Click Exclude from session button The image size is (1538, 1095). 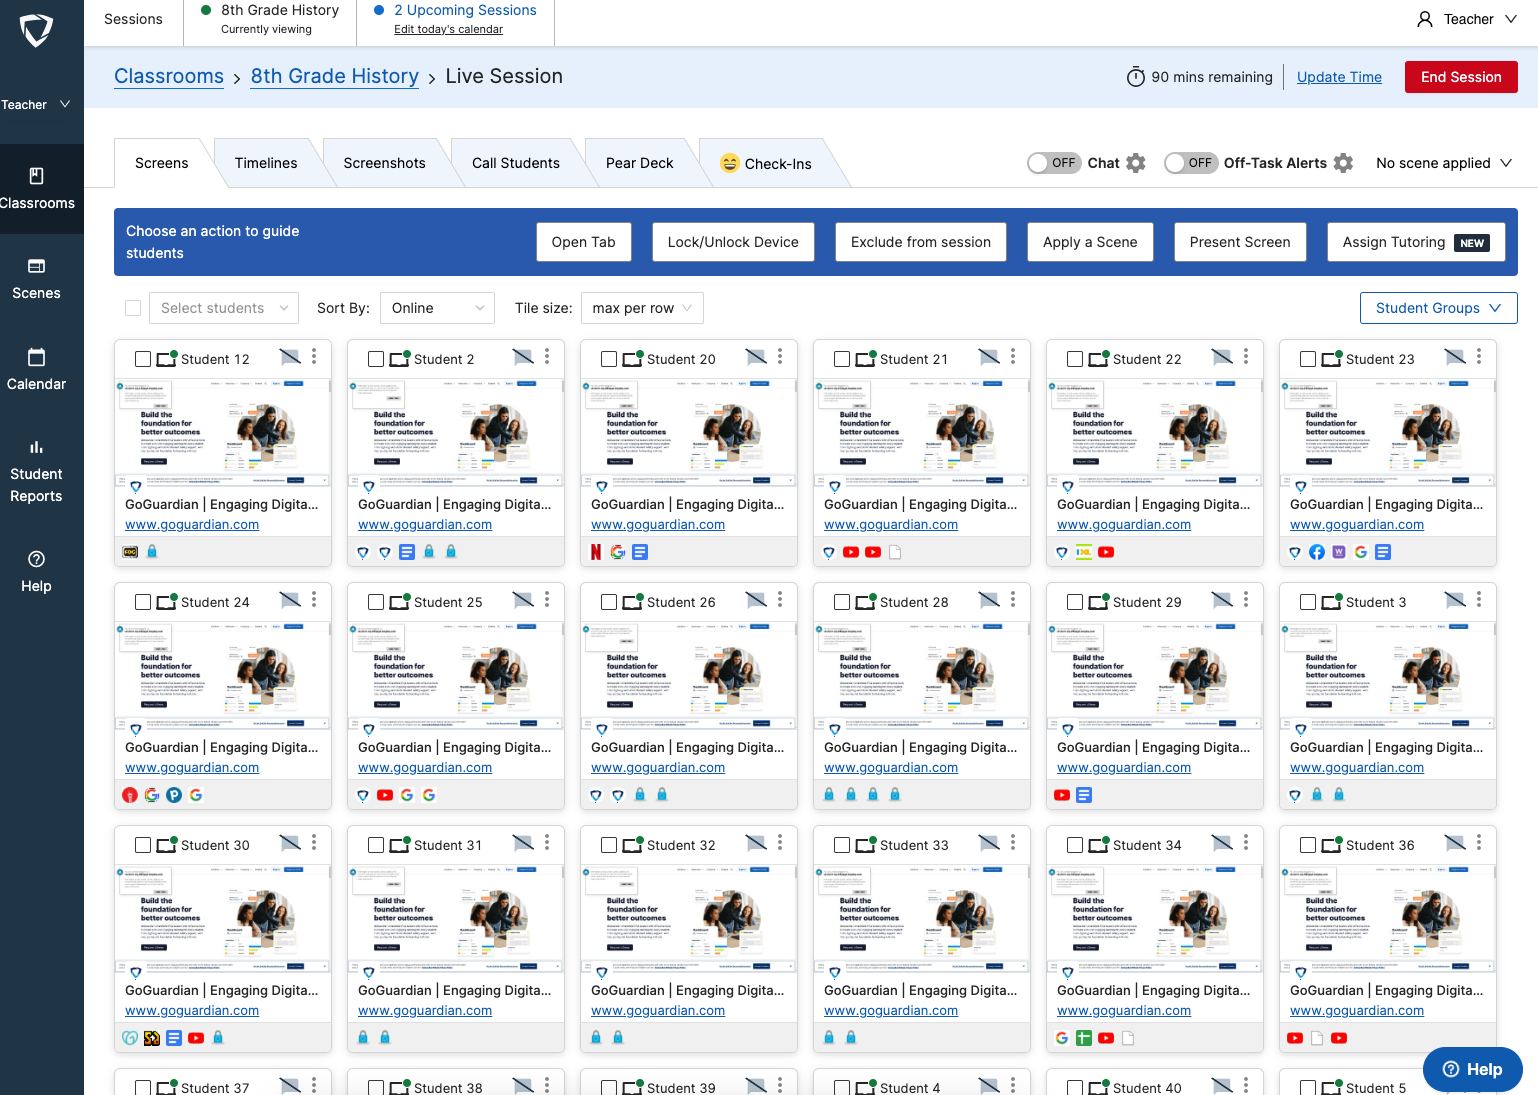click(x=921, y=242)
